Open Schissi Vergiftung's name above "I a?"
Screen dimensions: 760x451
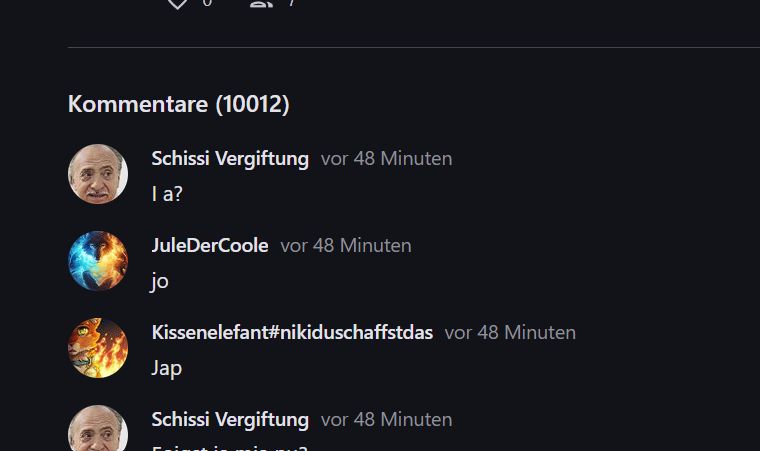pos(230,158)
